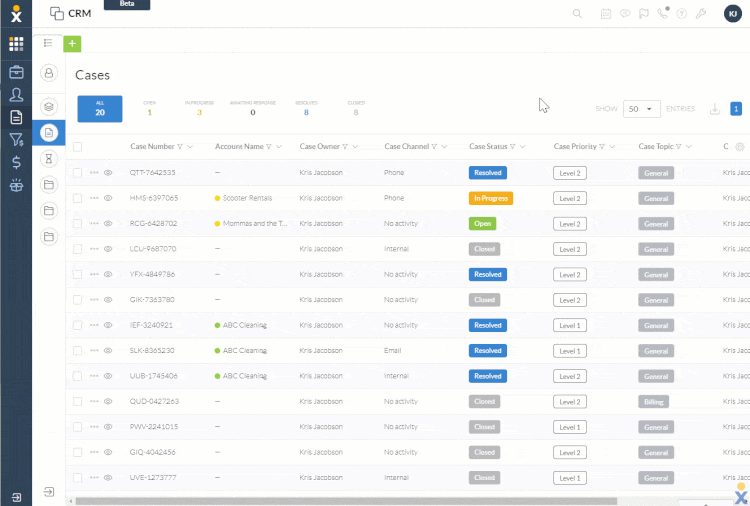Click the eye icon for case IEF-3240921
Screen dimensions: 750x506
[x=108, y=325]
